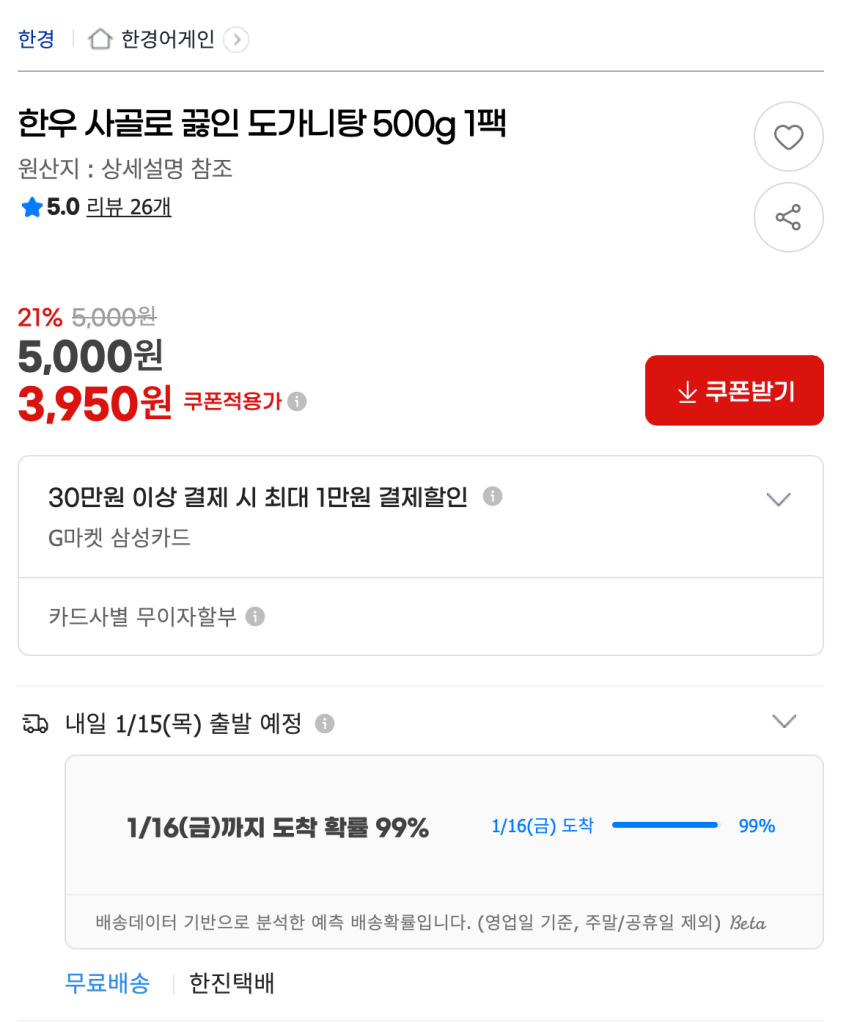Click the share icon button
The image size is (849, 1023).
click(x=788, y=218)
